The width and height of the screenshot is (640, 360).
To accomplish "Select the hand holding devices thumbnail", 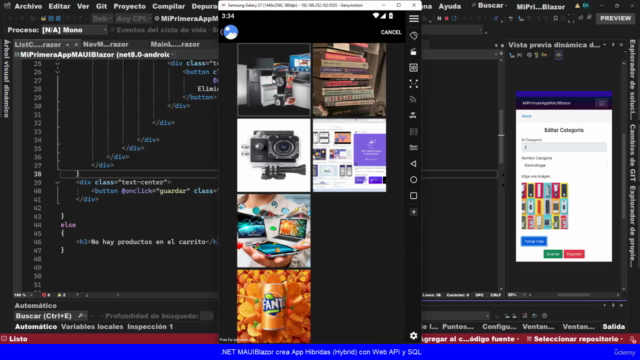I will point(273,231).
